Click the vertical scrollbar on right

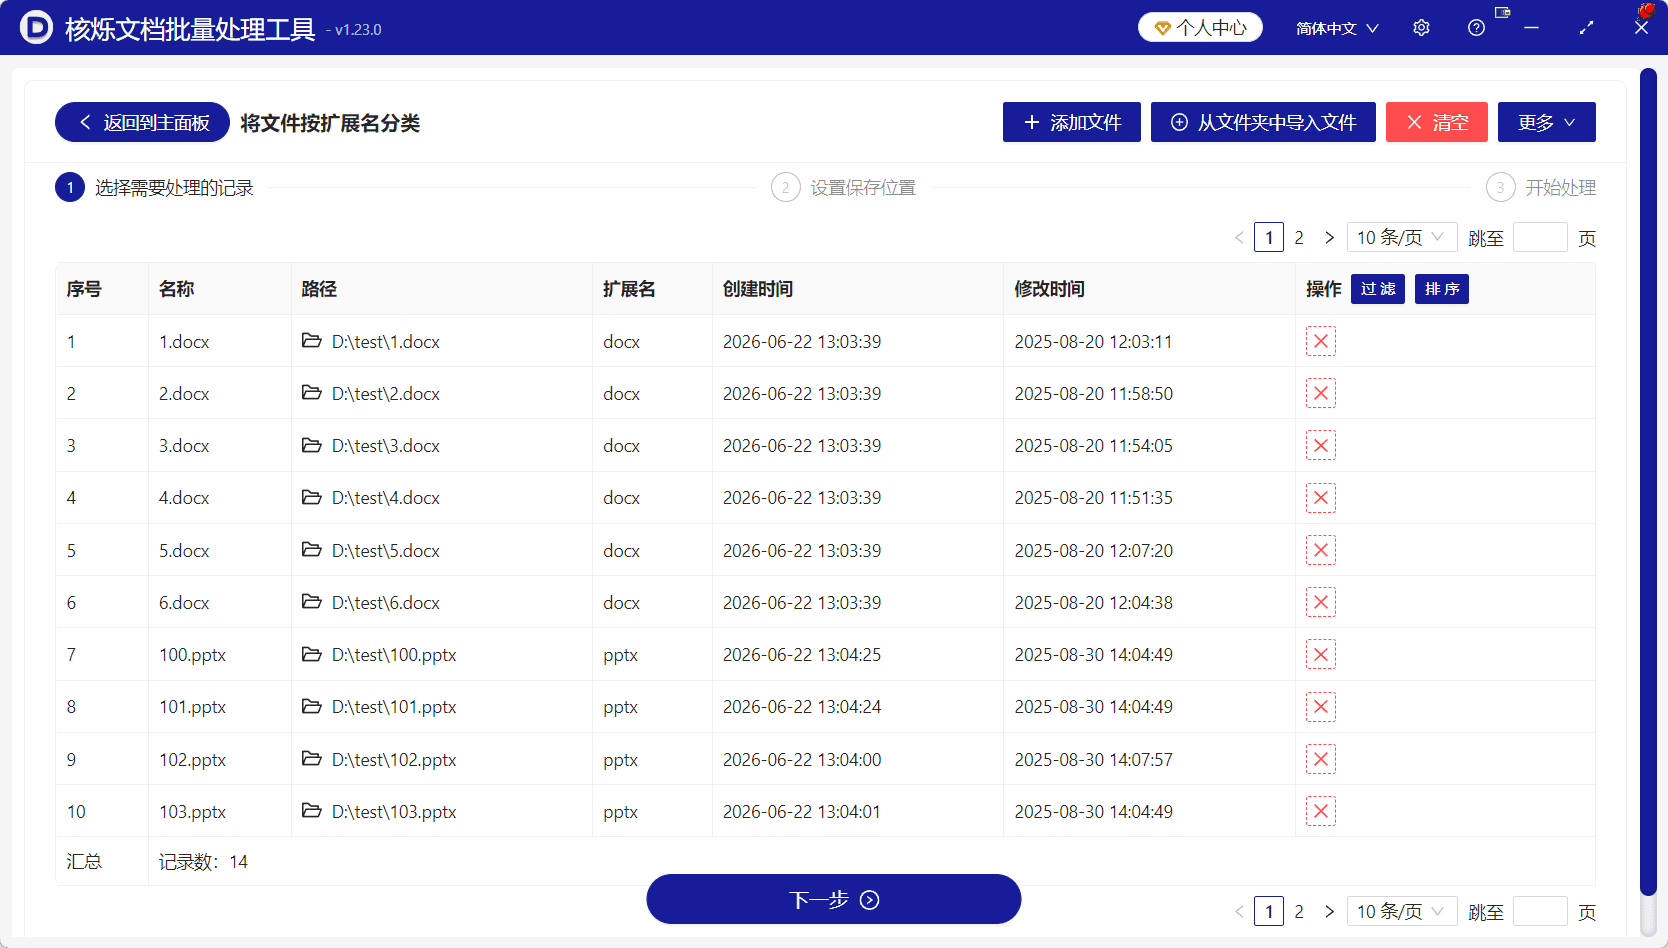[1648, 480]
